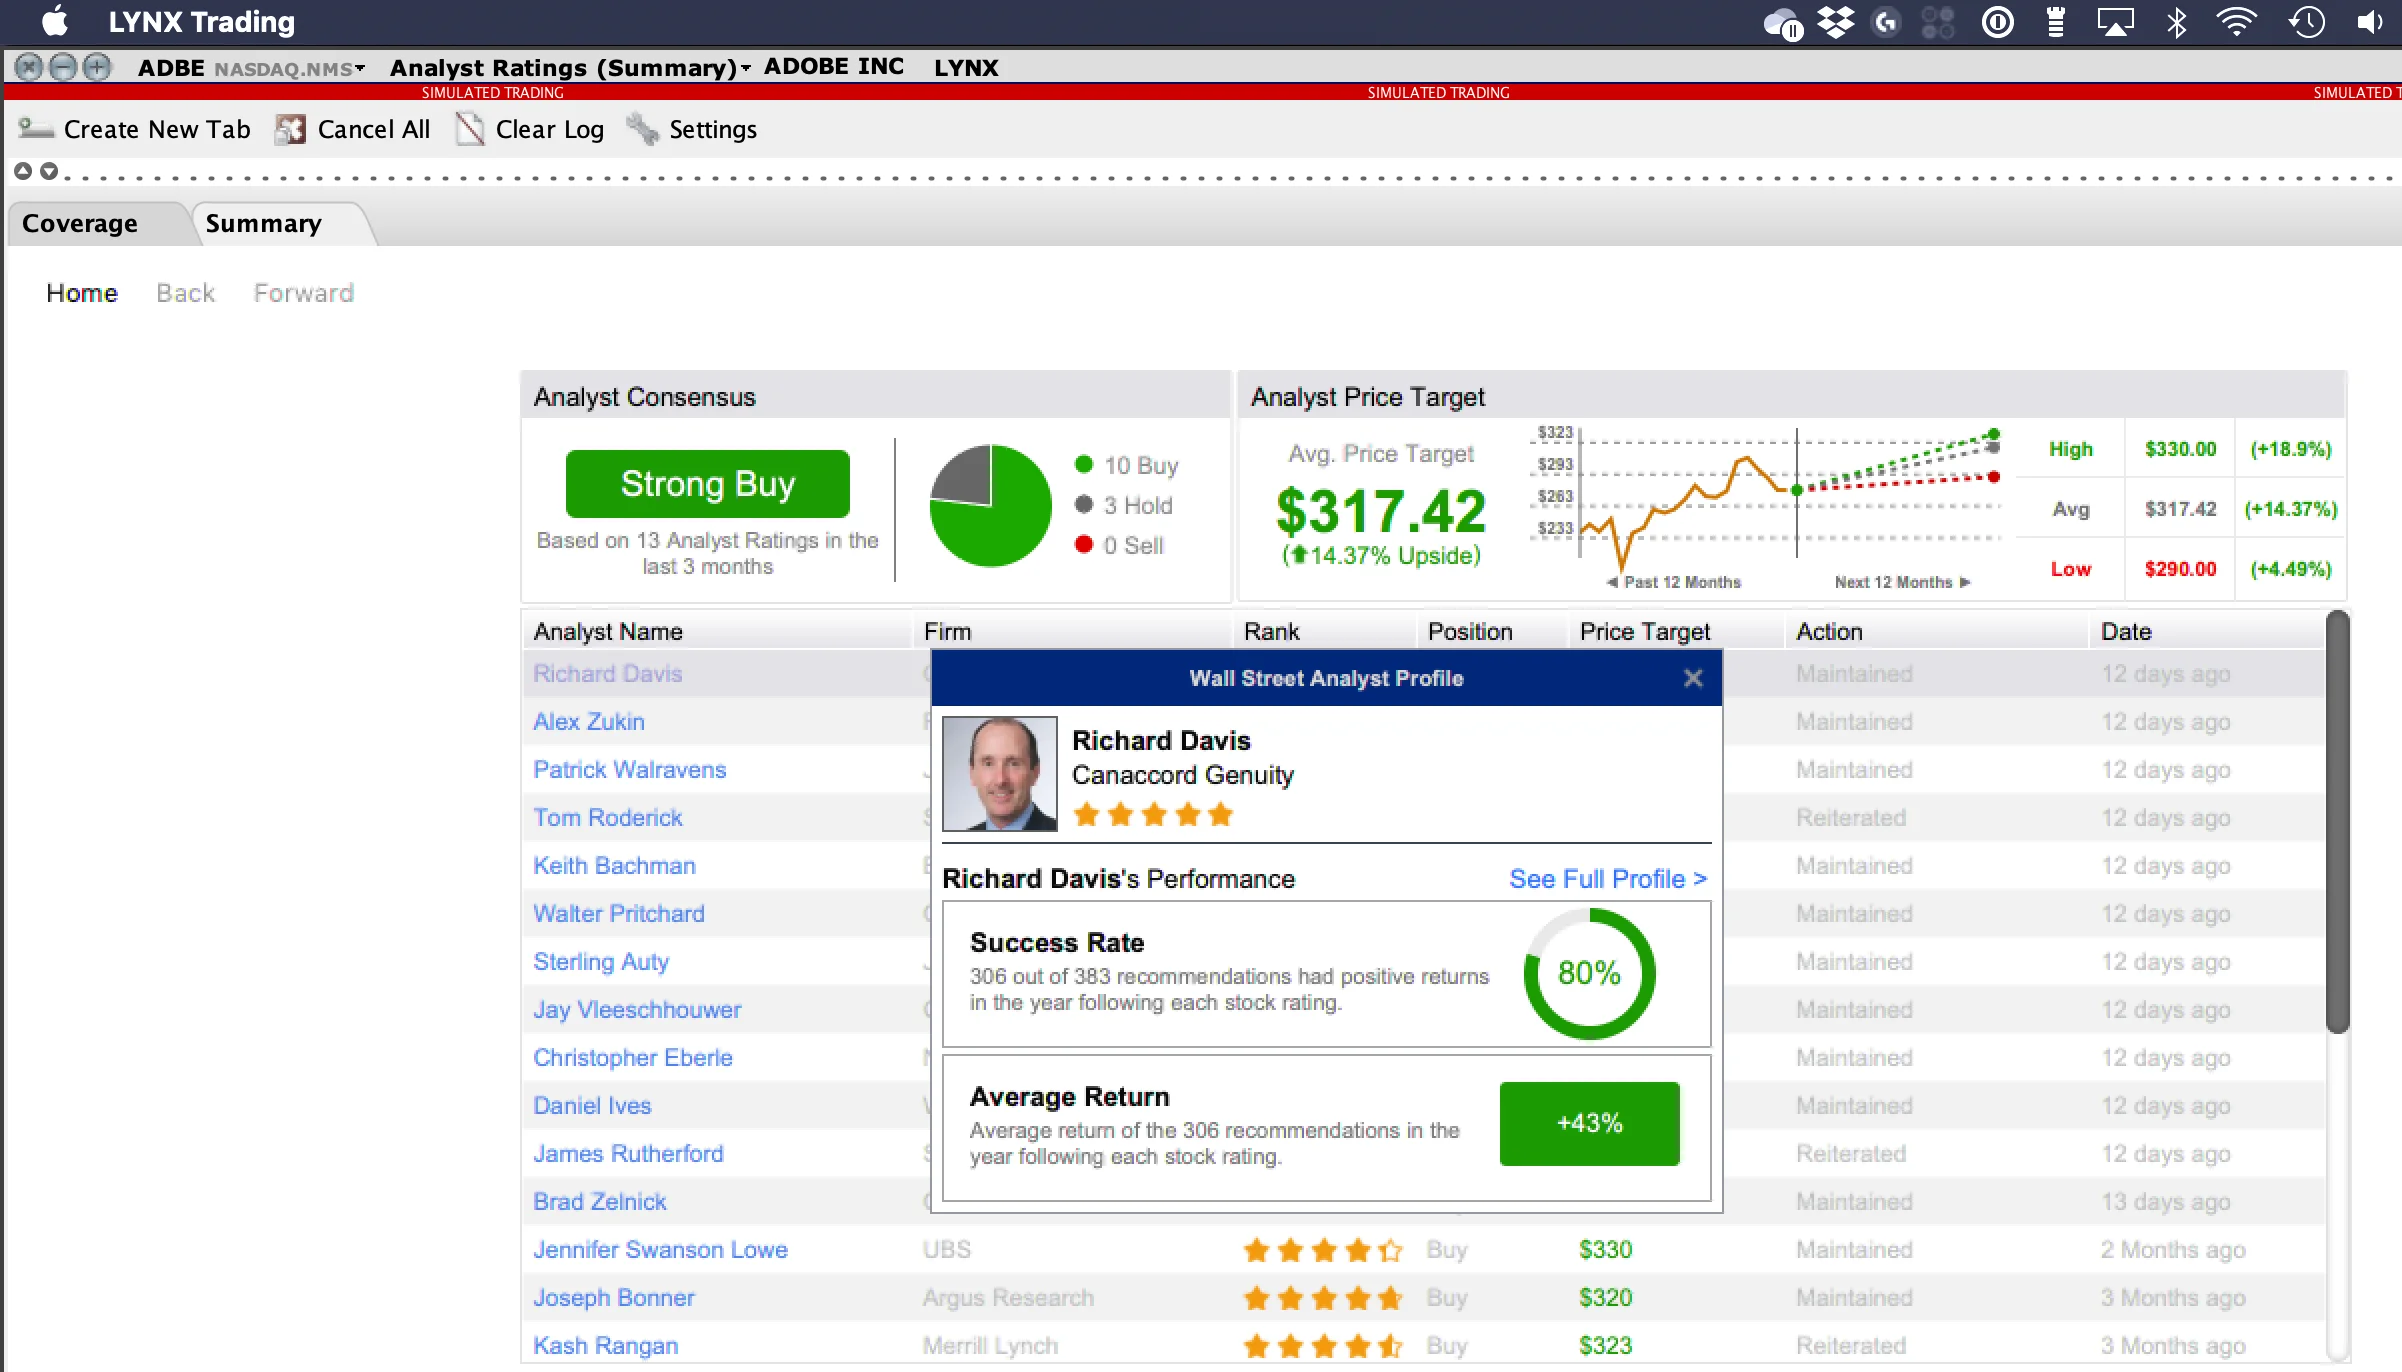
Task: Click the Create New Tab icon
Action: 36,129
